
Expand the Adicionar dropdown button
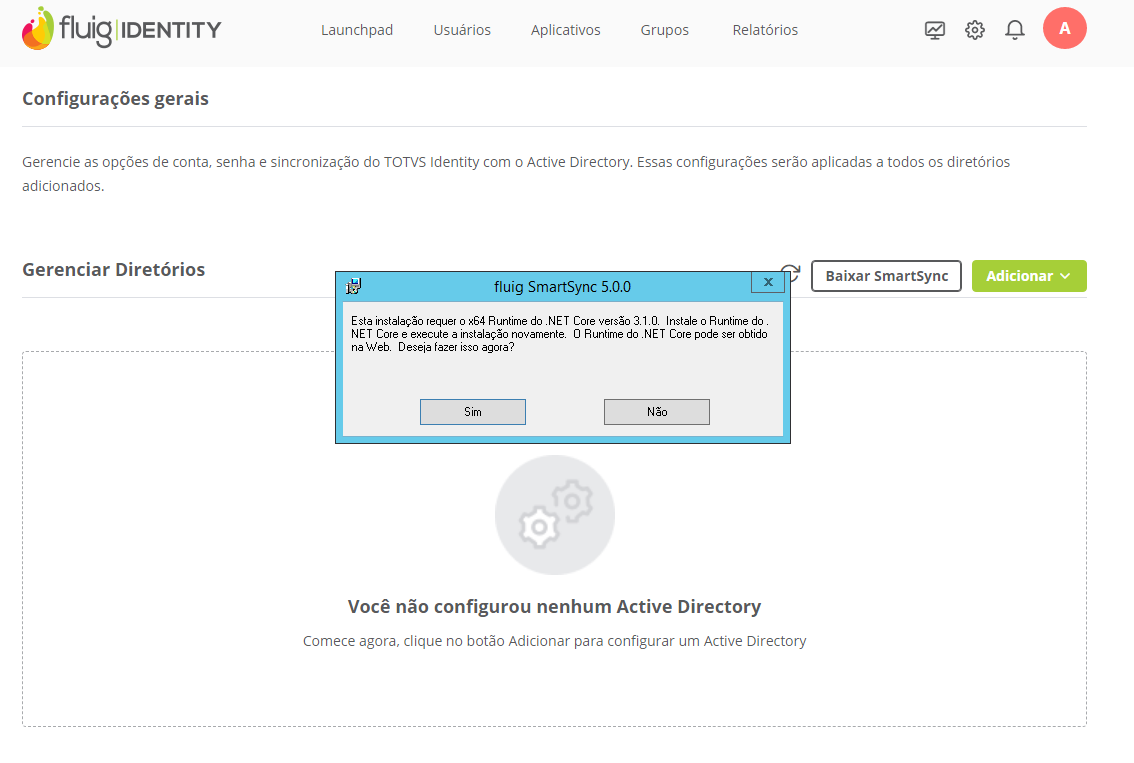click(1029, 276)
